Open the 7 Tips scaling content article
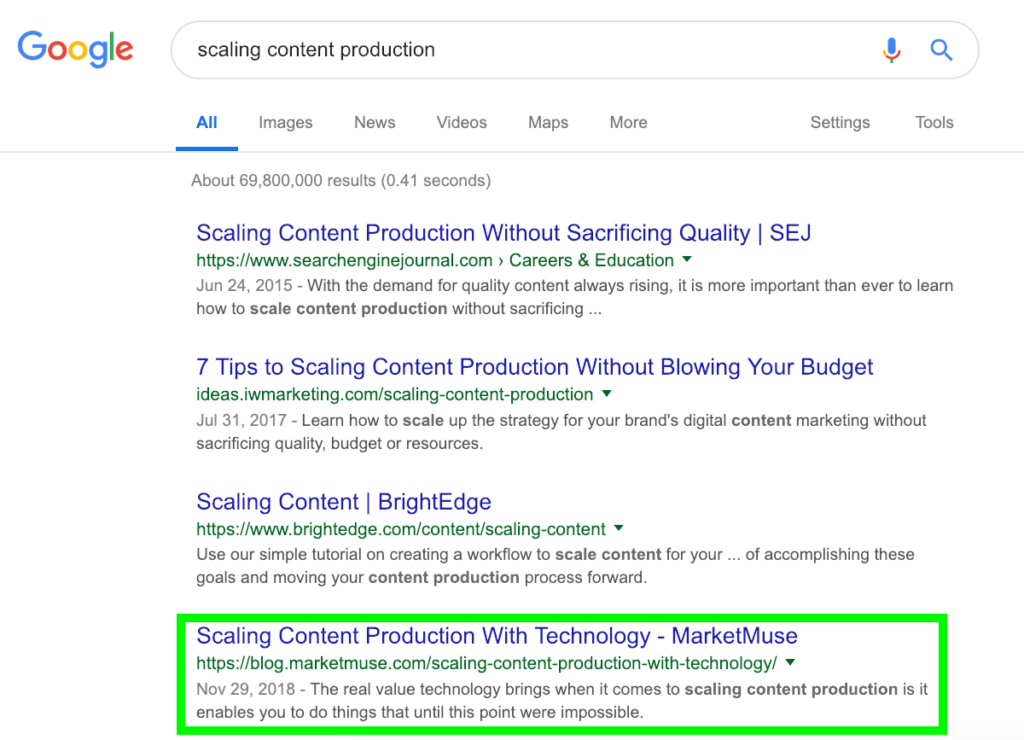1024x740 pixels. point(534,367)
